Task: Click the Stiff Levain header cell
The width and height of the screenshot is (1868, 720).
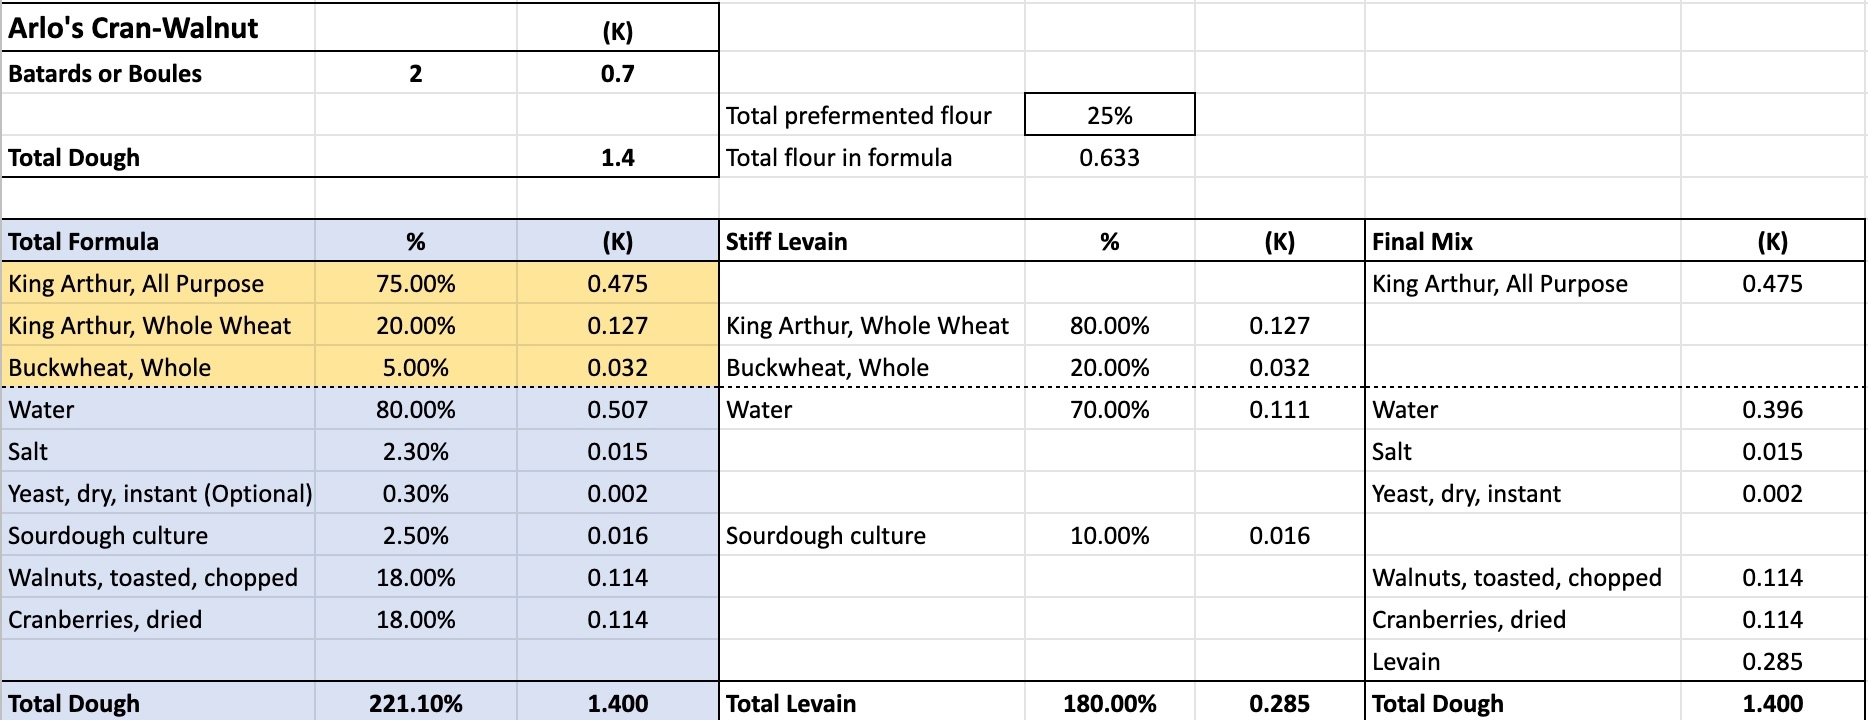Action: 787,242
